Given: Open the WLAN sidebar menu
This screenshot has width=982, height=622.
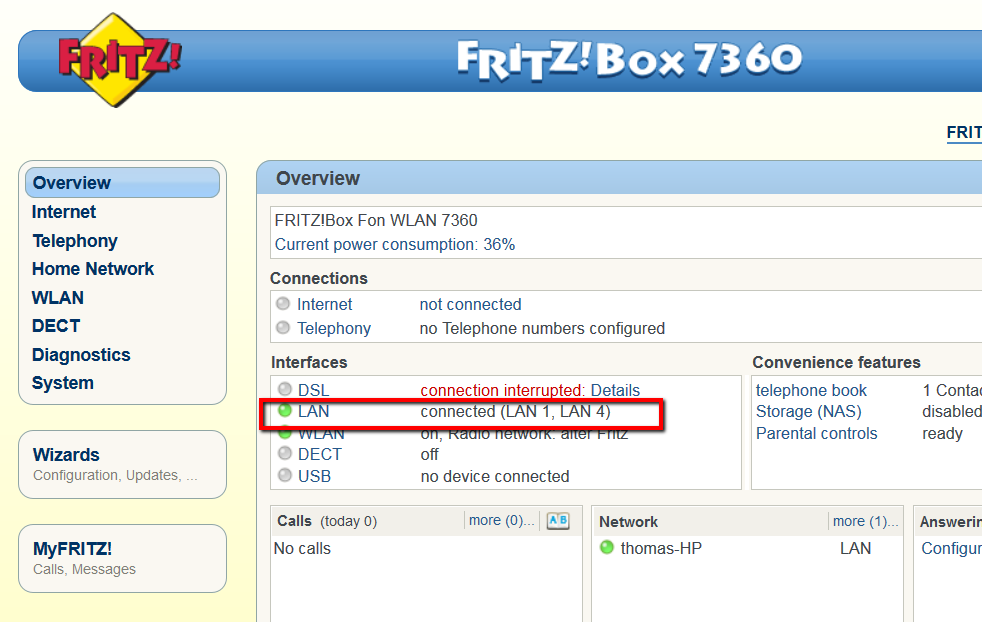Looking at the screenshot, I should [58, 298].
